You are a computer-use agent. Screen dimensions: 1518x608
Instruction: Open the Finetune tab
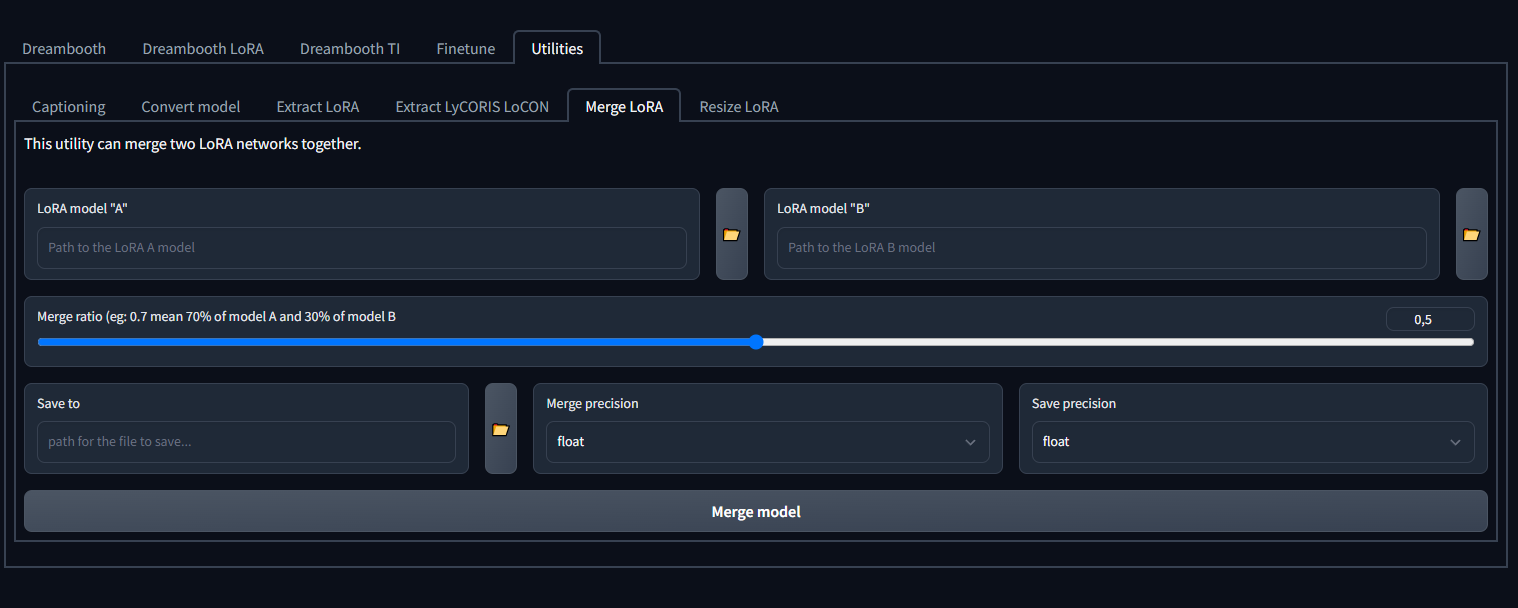tap(466, 48)
